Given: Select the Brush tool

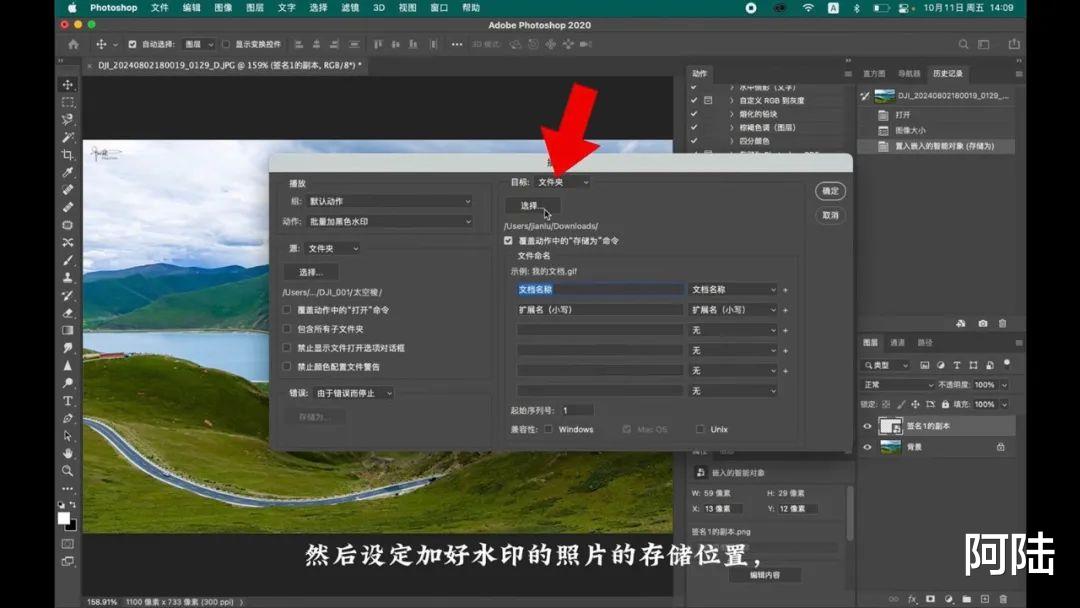Looking at the screenshot, I should click(68, 260).
